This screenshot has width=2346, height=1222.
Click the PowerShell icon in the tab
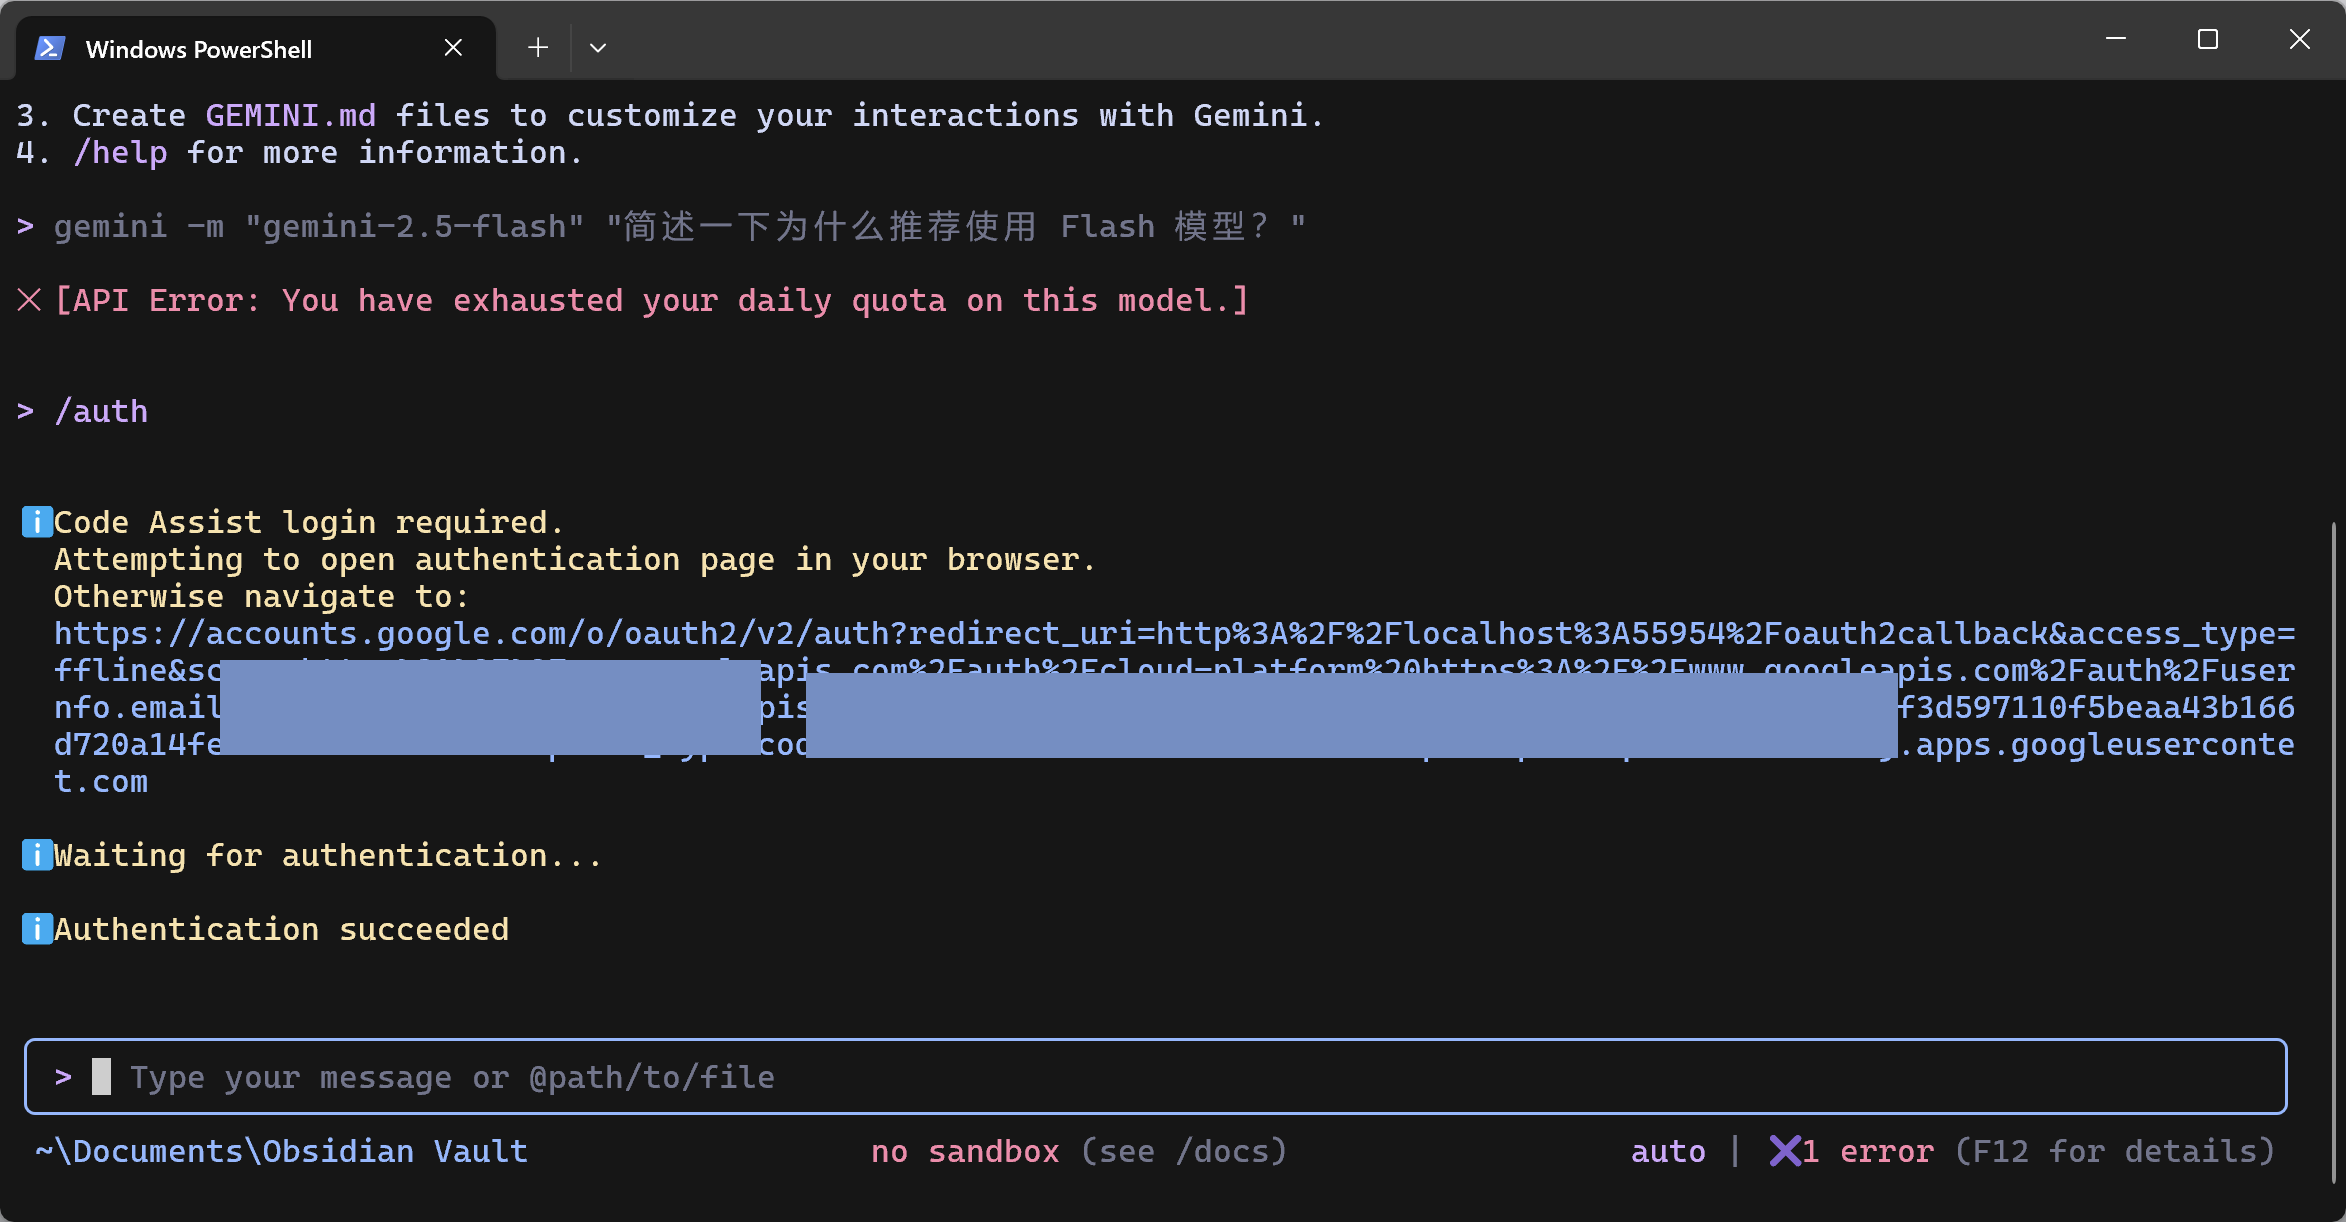point(50,48)
